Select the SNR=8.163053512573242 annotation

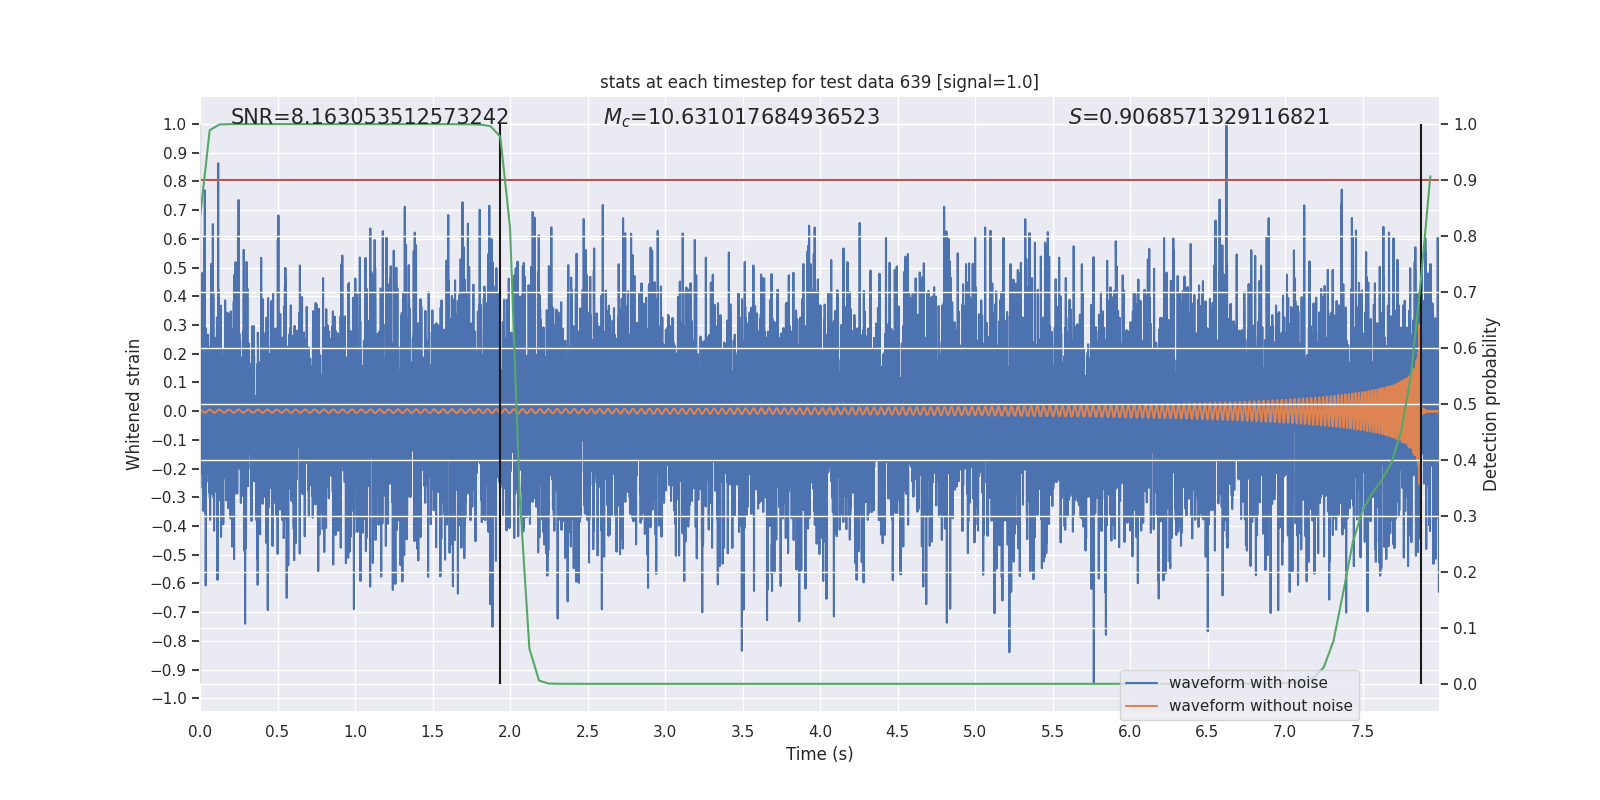tap(370, 117)
